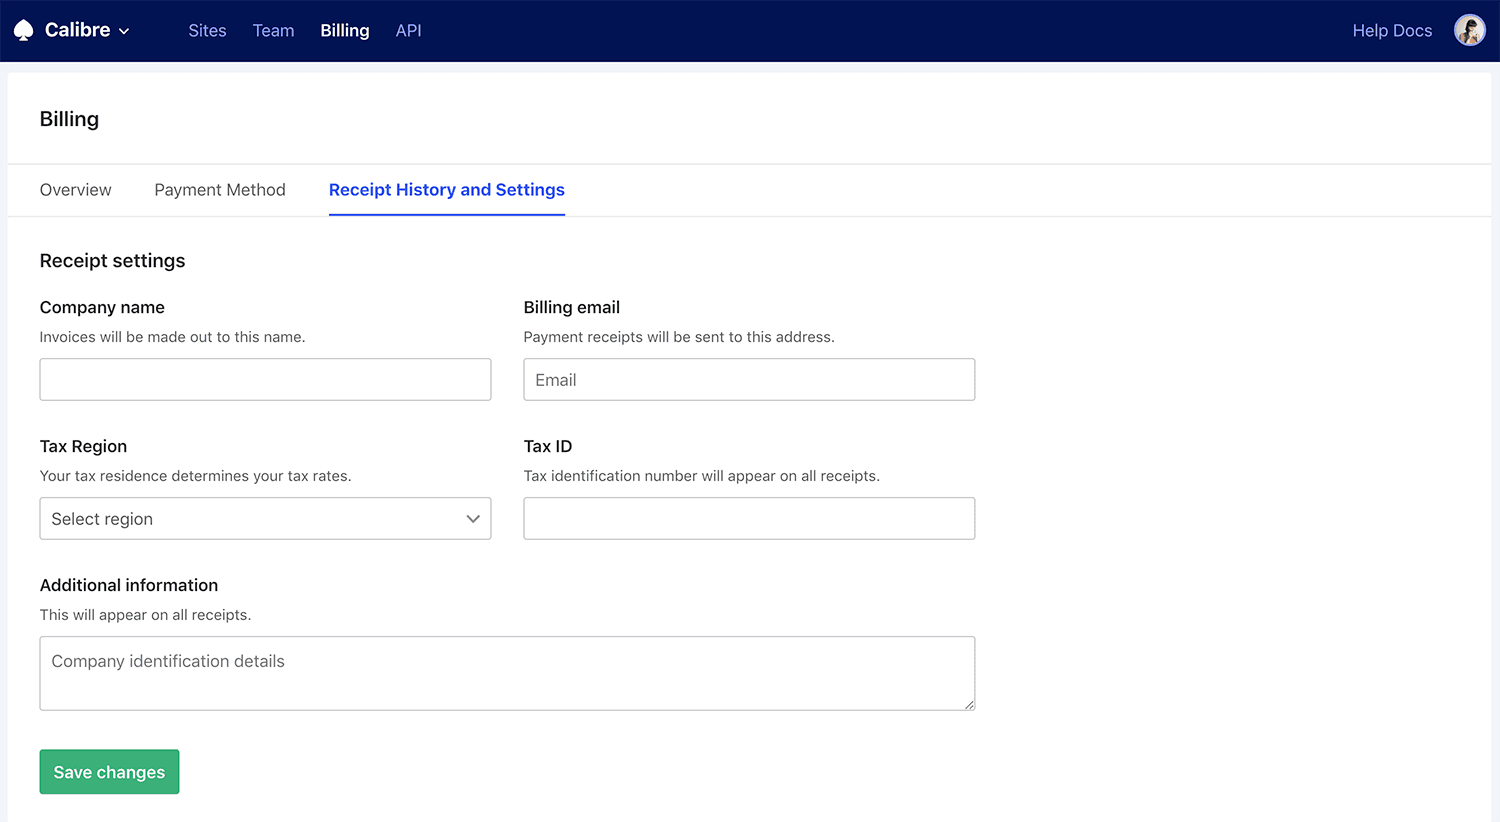Open Help Docs
The height and width of the screenshot is (822, 1500).
[1392, 30]
